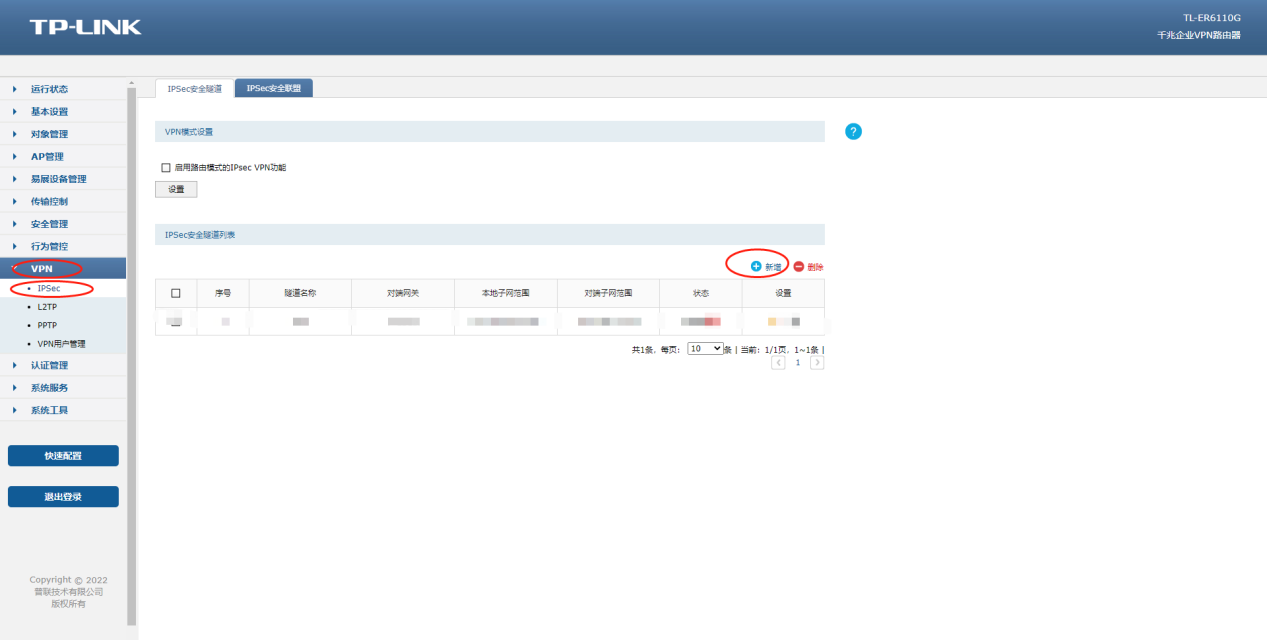The height and width of the screenshot is (640, 1267).
Task: Click the blue plus 新增 icon
Action: click(756, 267)
